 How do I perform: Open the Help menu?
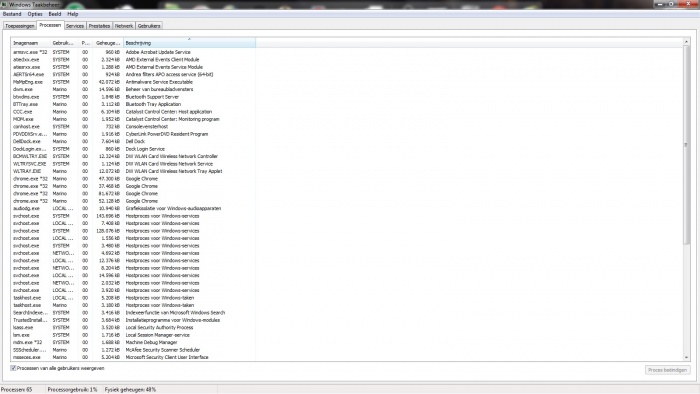coord(72,14)
